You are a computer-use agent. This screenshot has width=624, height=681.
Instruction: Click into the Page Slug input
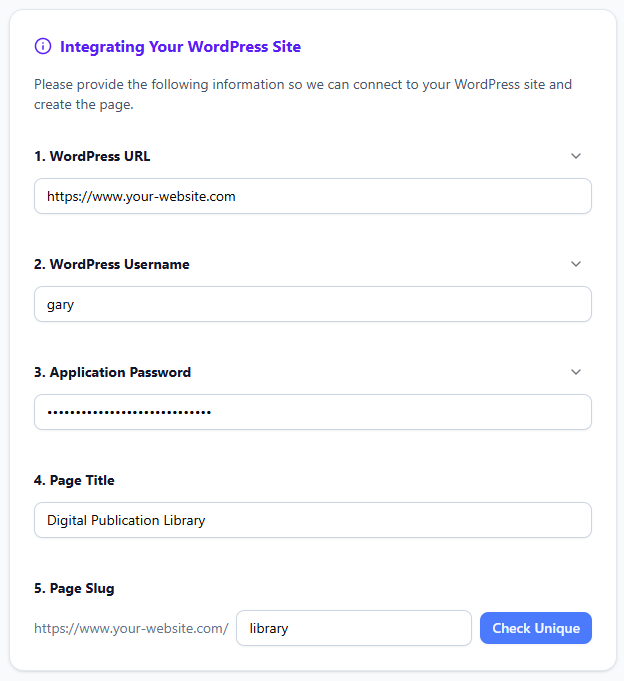tap(353, 628)
